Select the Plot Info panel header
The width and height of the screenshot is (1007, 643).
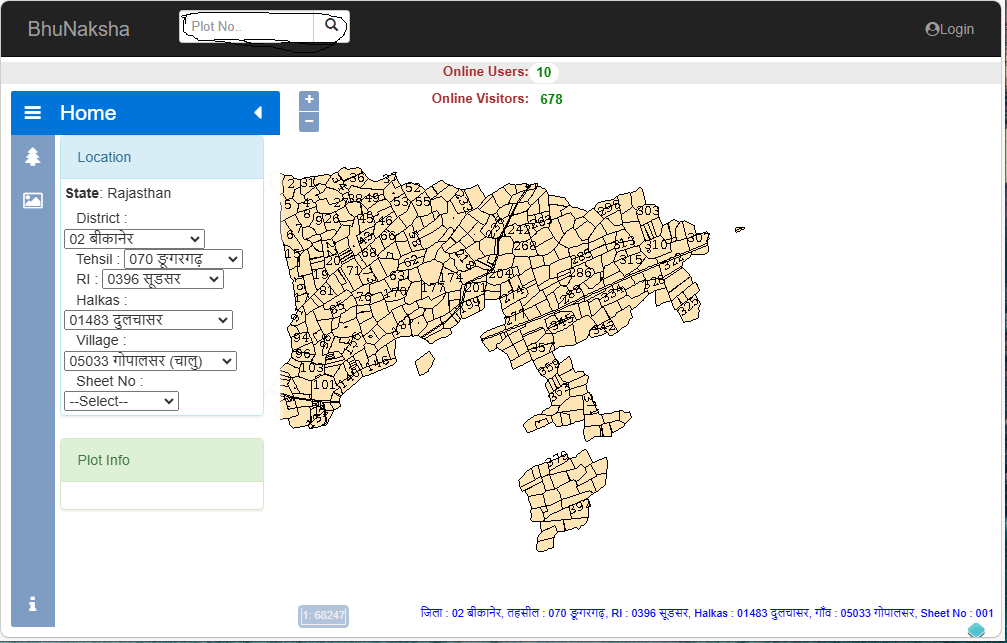(x=162, y=460)
